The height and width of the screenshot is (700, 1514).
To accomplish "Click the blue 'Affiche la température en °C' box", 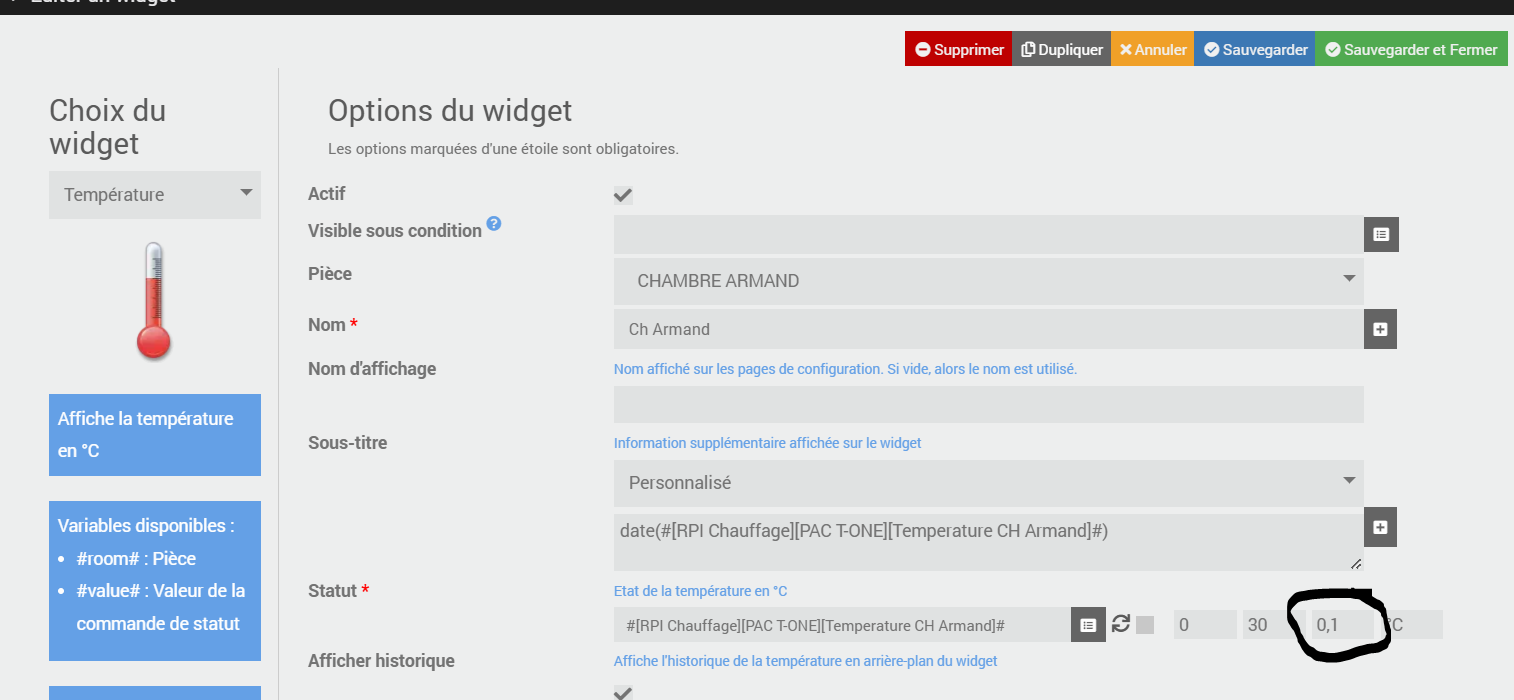I will [155, 435].
